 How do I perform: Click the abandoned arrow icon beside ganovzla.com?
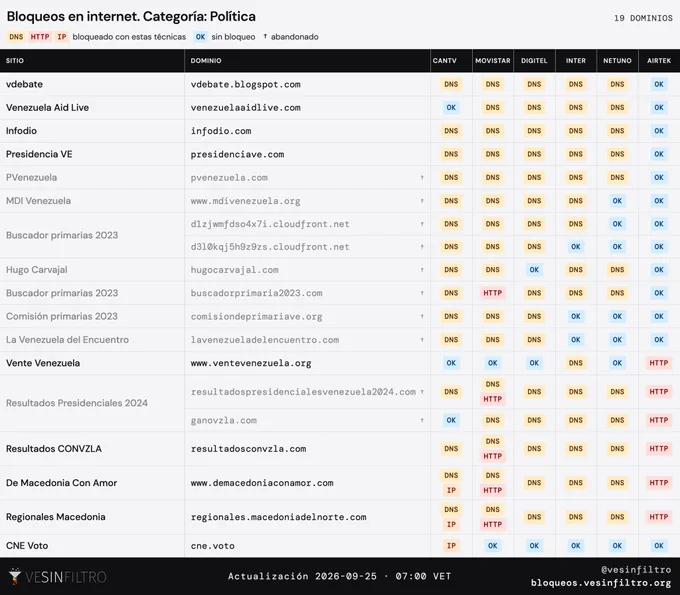tap(422, 420)
